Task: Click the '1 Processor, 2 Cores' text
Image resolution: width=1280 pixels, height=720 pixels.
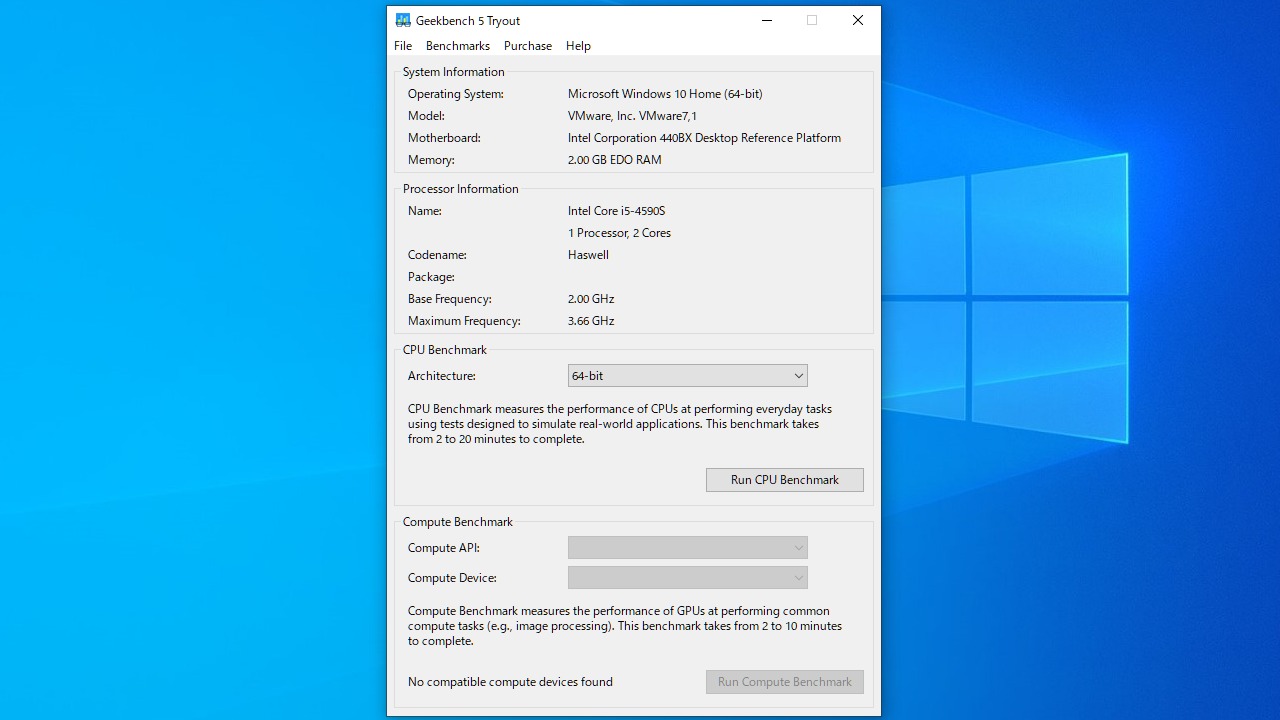Action: coord(619,233)
